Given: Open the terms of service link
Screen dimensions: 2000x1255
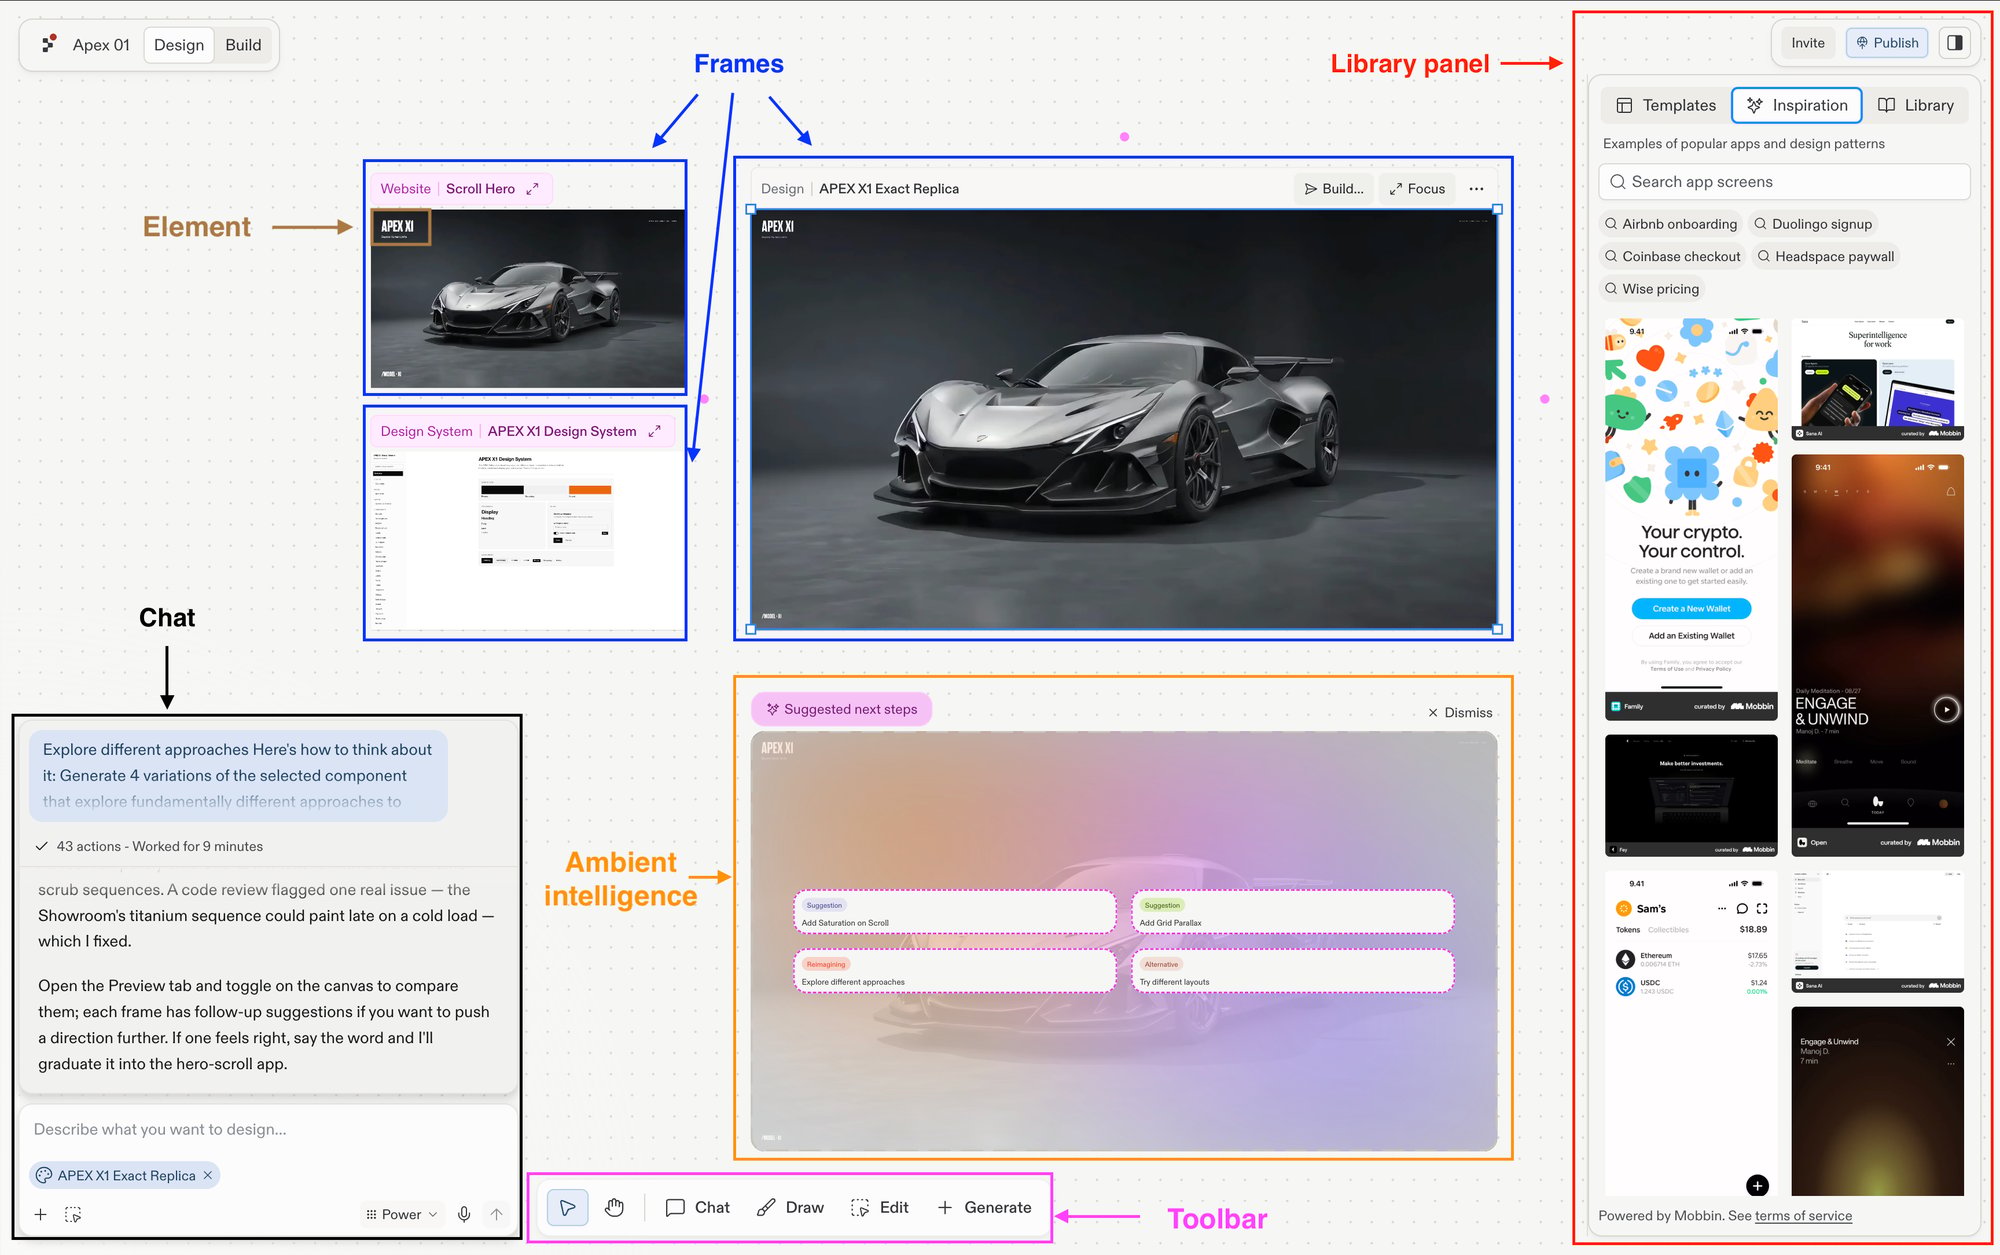Looking at the screenshot, I should coord(1803,1216).
